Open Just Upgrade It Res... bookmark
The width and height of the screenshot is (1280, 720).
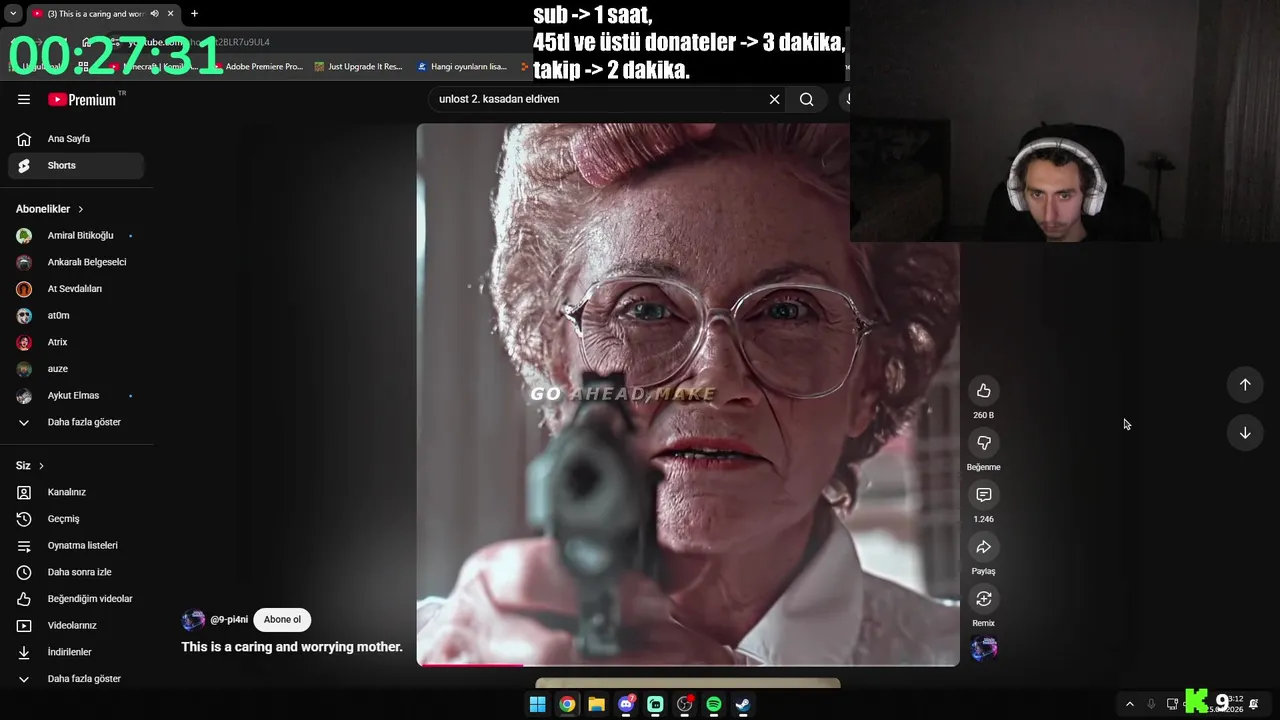[358, 67]
